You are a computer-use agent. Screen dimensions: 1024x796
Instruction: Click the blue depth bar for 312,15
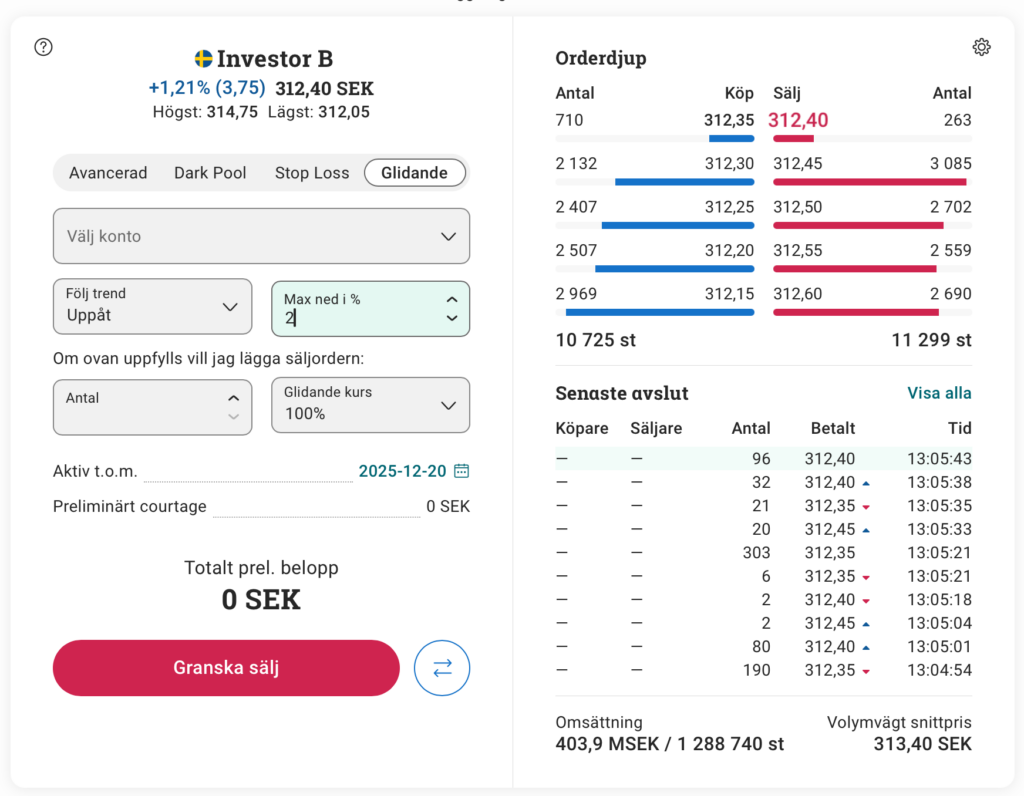[659, 312]
